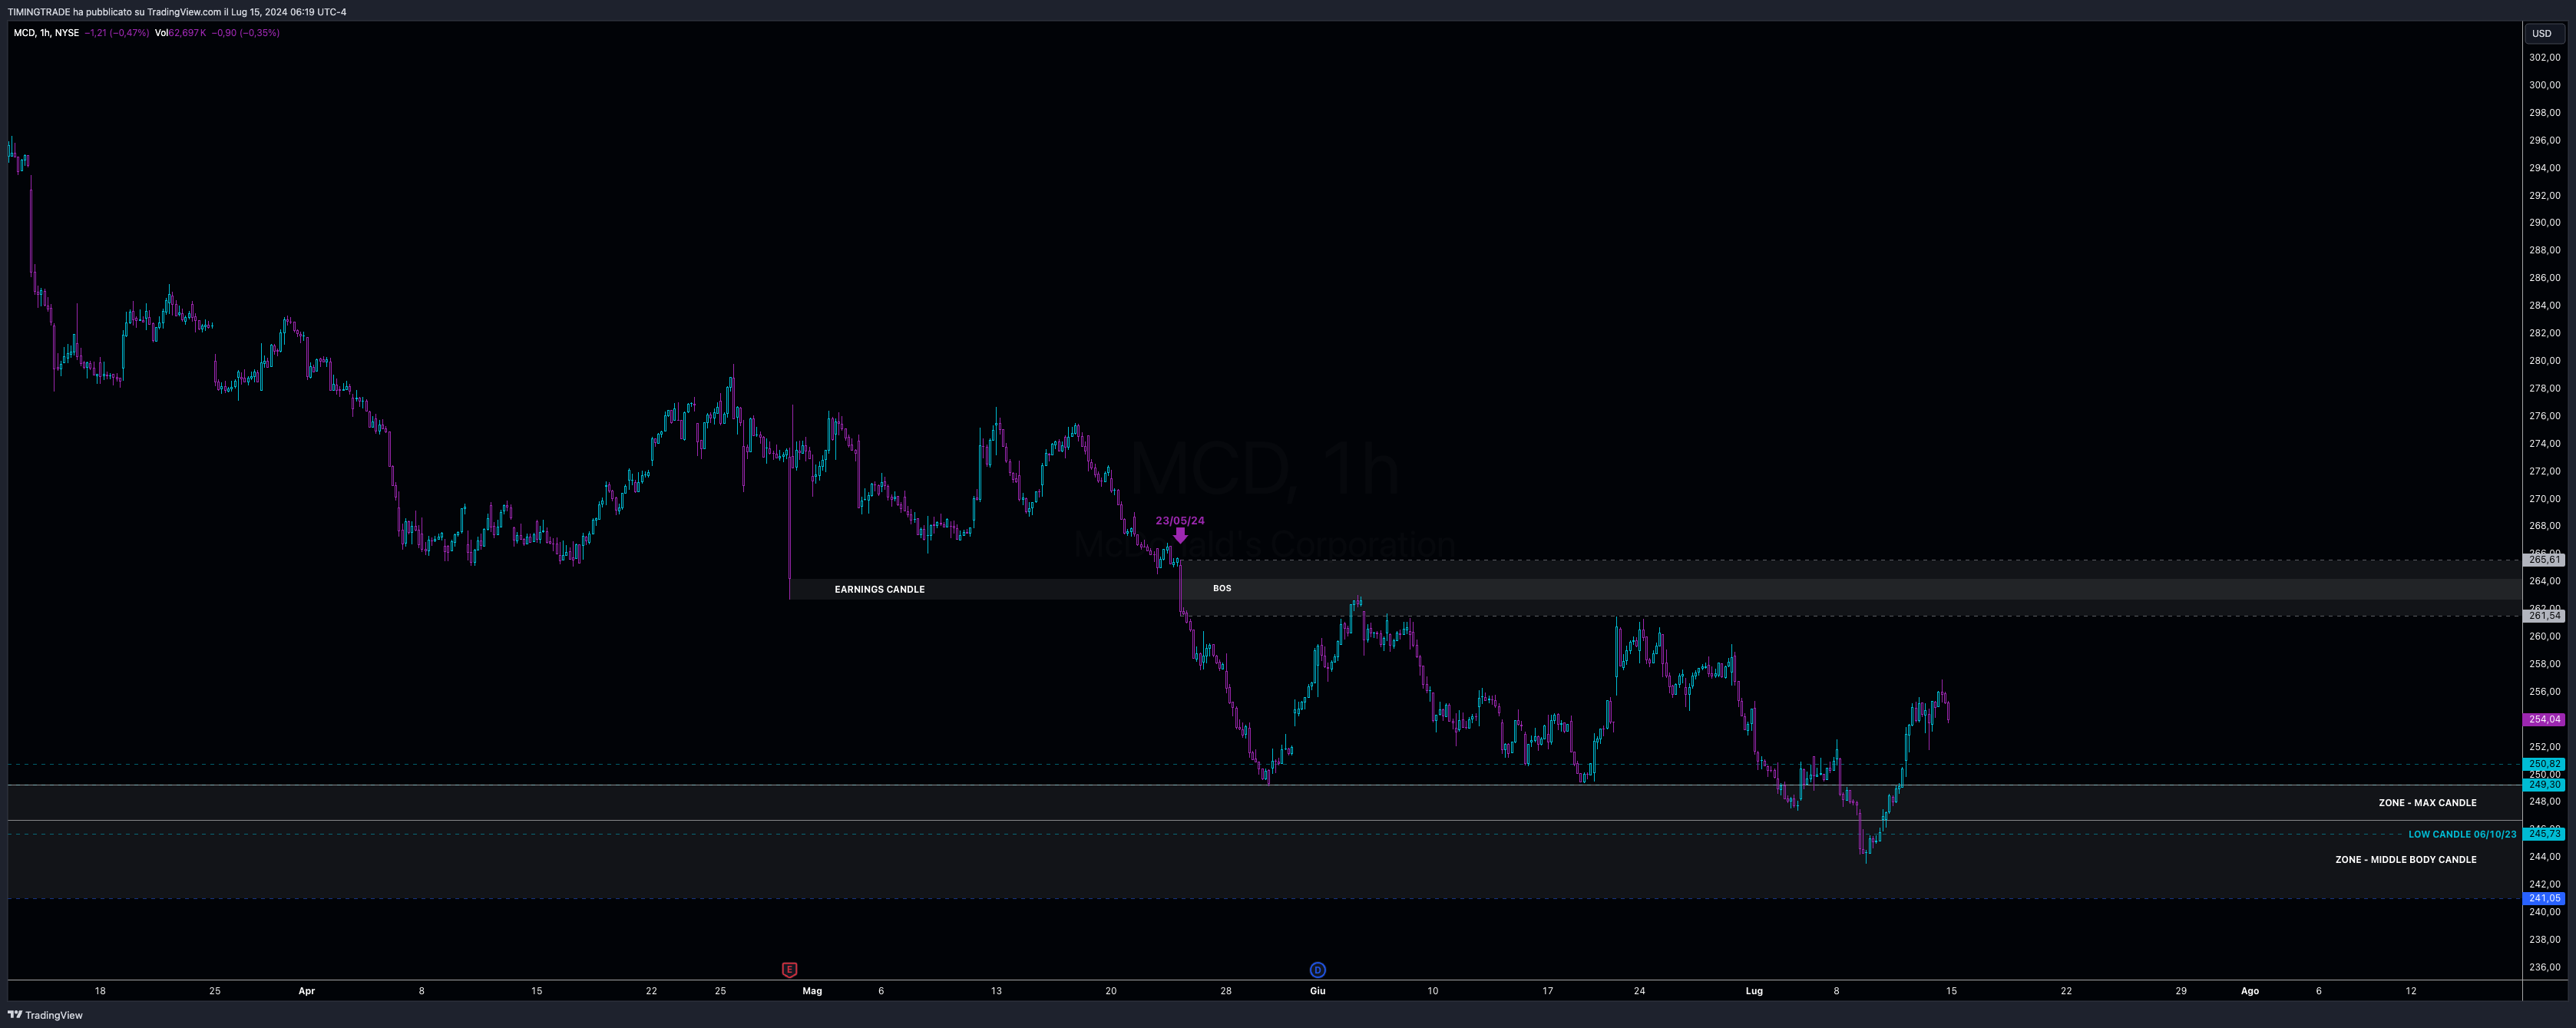This screenshot has height=1028, width=2576.
Task: Select the ZONE - MIDDLE BODY CANDLE label
Action: click(x=2405, y=860)
